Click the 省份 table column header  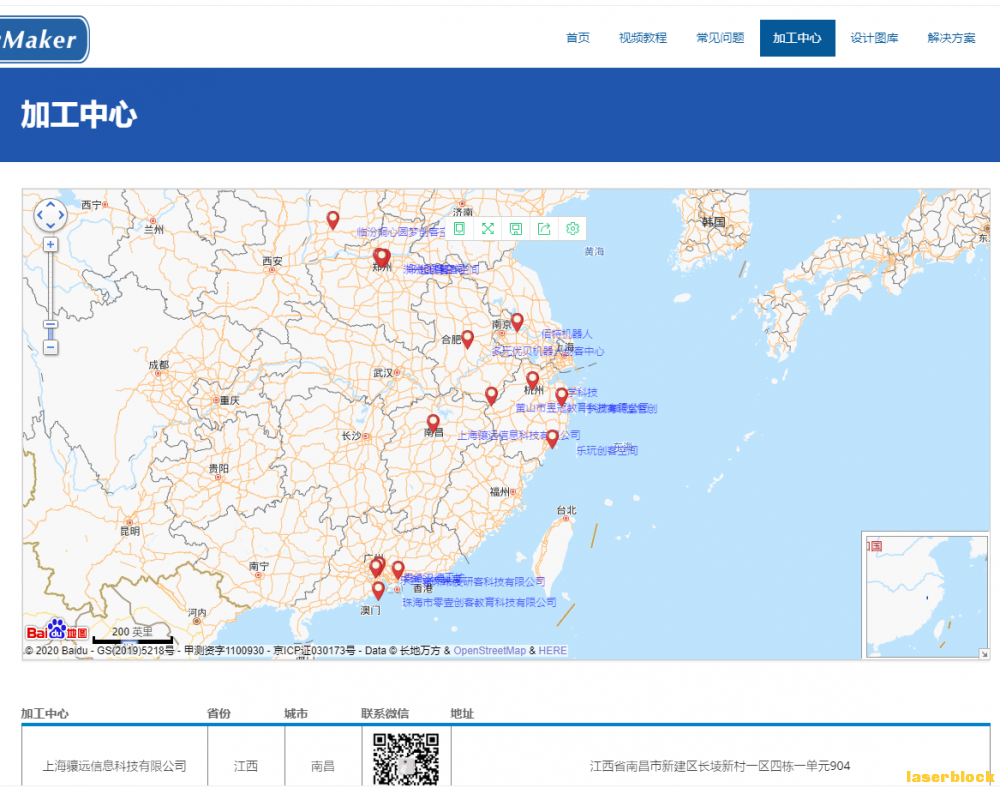pos(219,713)
